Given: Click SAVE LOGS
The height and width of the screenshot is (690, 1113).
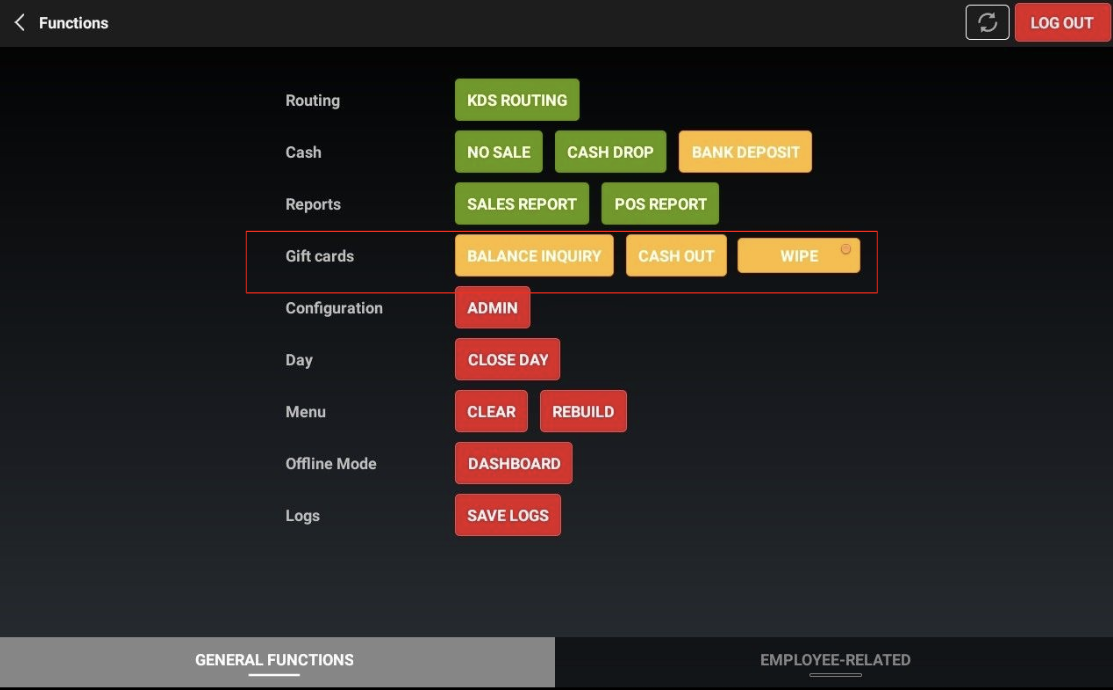Looking at the screenshot, I should point(508,516).
